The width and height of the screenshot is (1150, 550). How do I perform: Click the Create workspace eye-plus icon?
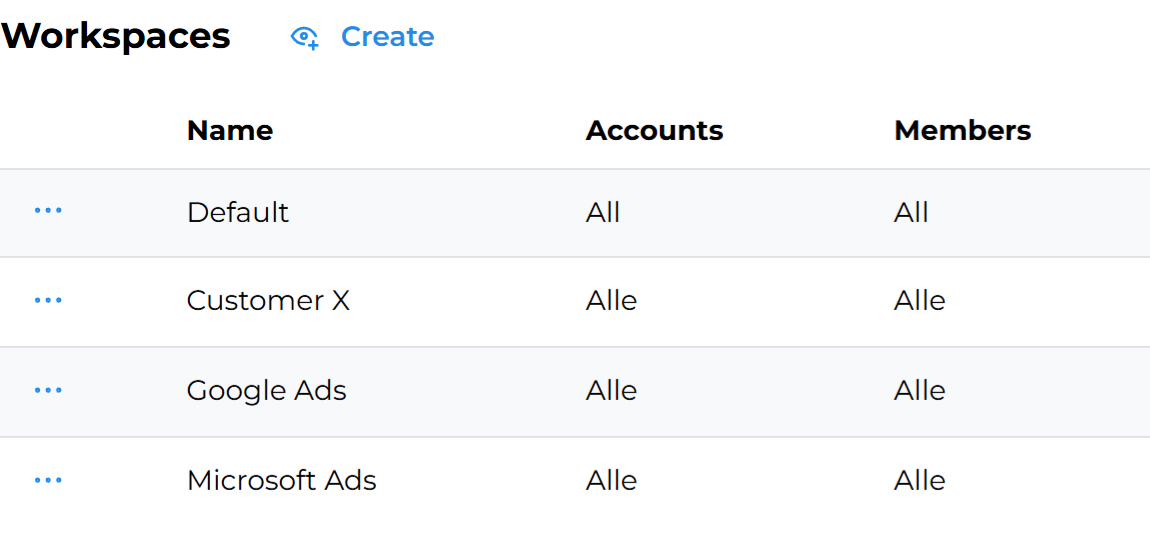click(304, 38)
